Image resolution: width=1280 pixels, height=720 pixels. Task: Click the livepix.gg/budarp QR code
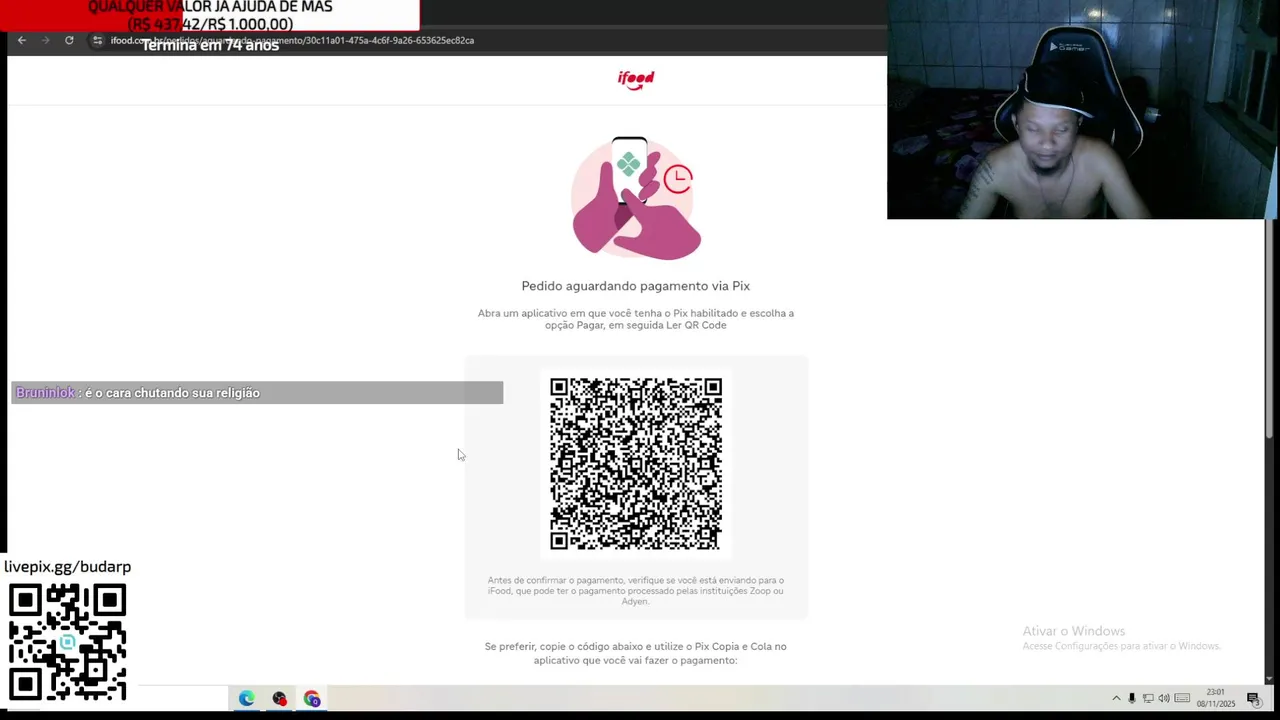coord(68,642)
